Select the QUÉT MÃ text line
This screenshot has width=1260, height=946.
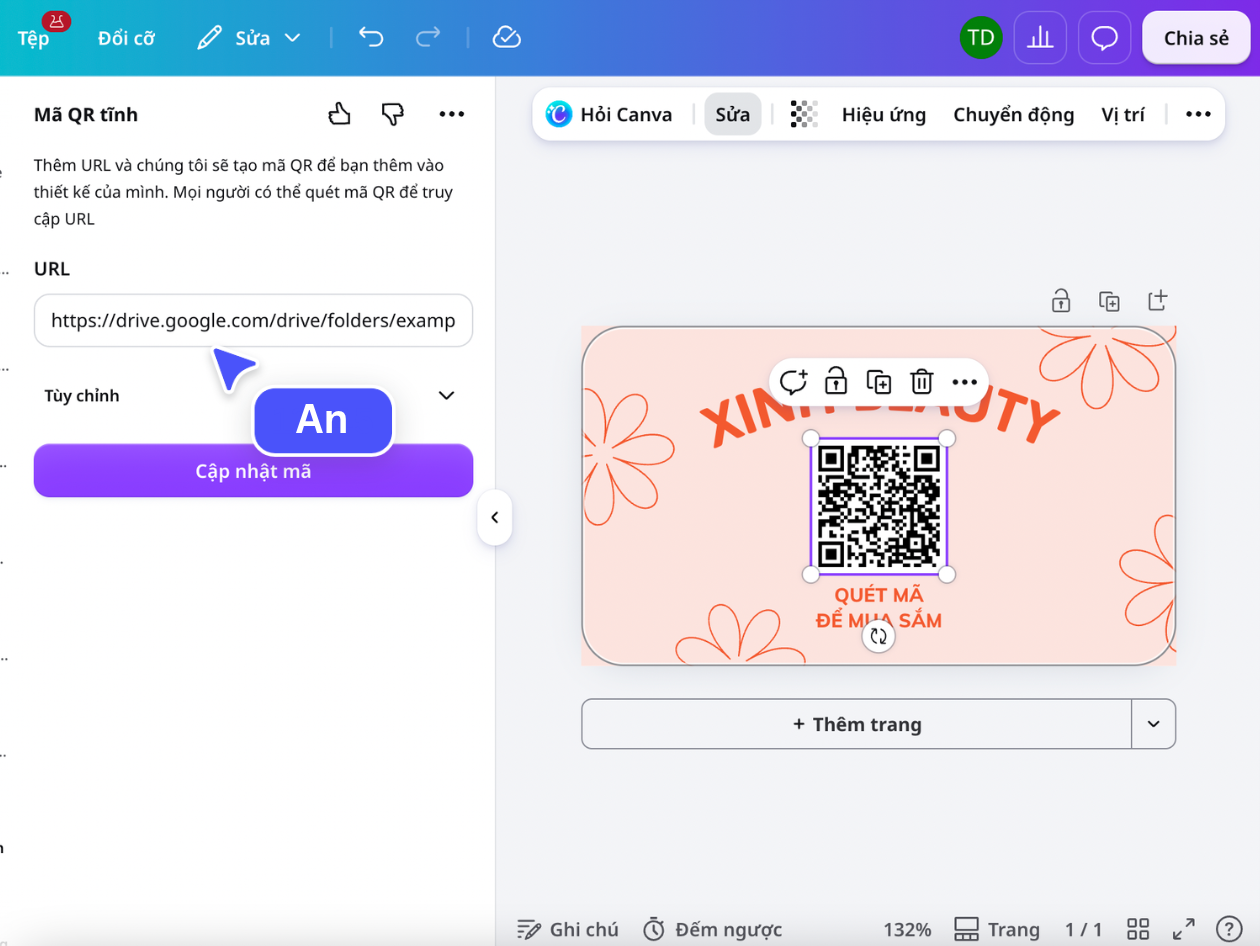point(878,596)
